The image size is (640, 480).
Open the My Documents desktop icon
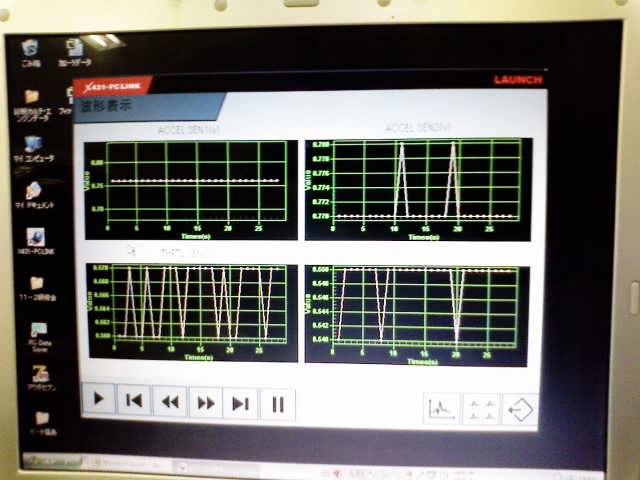[x=34, y=192]
